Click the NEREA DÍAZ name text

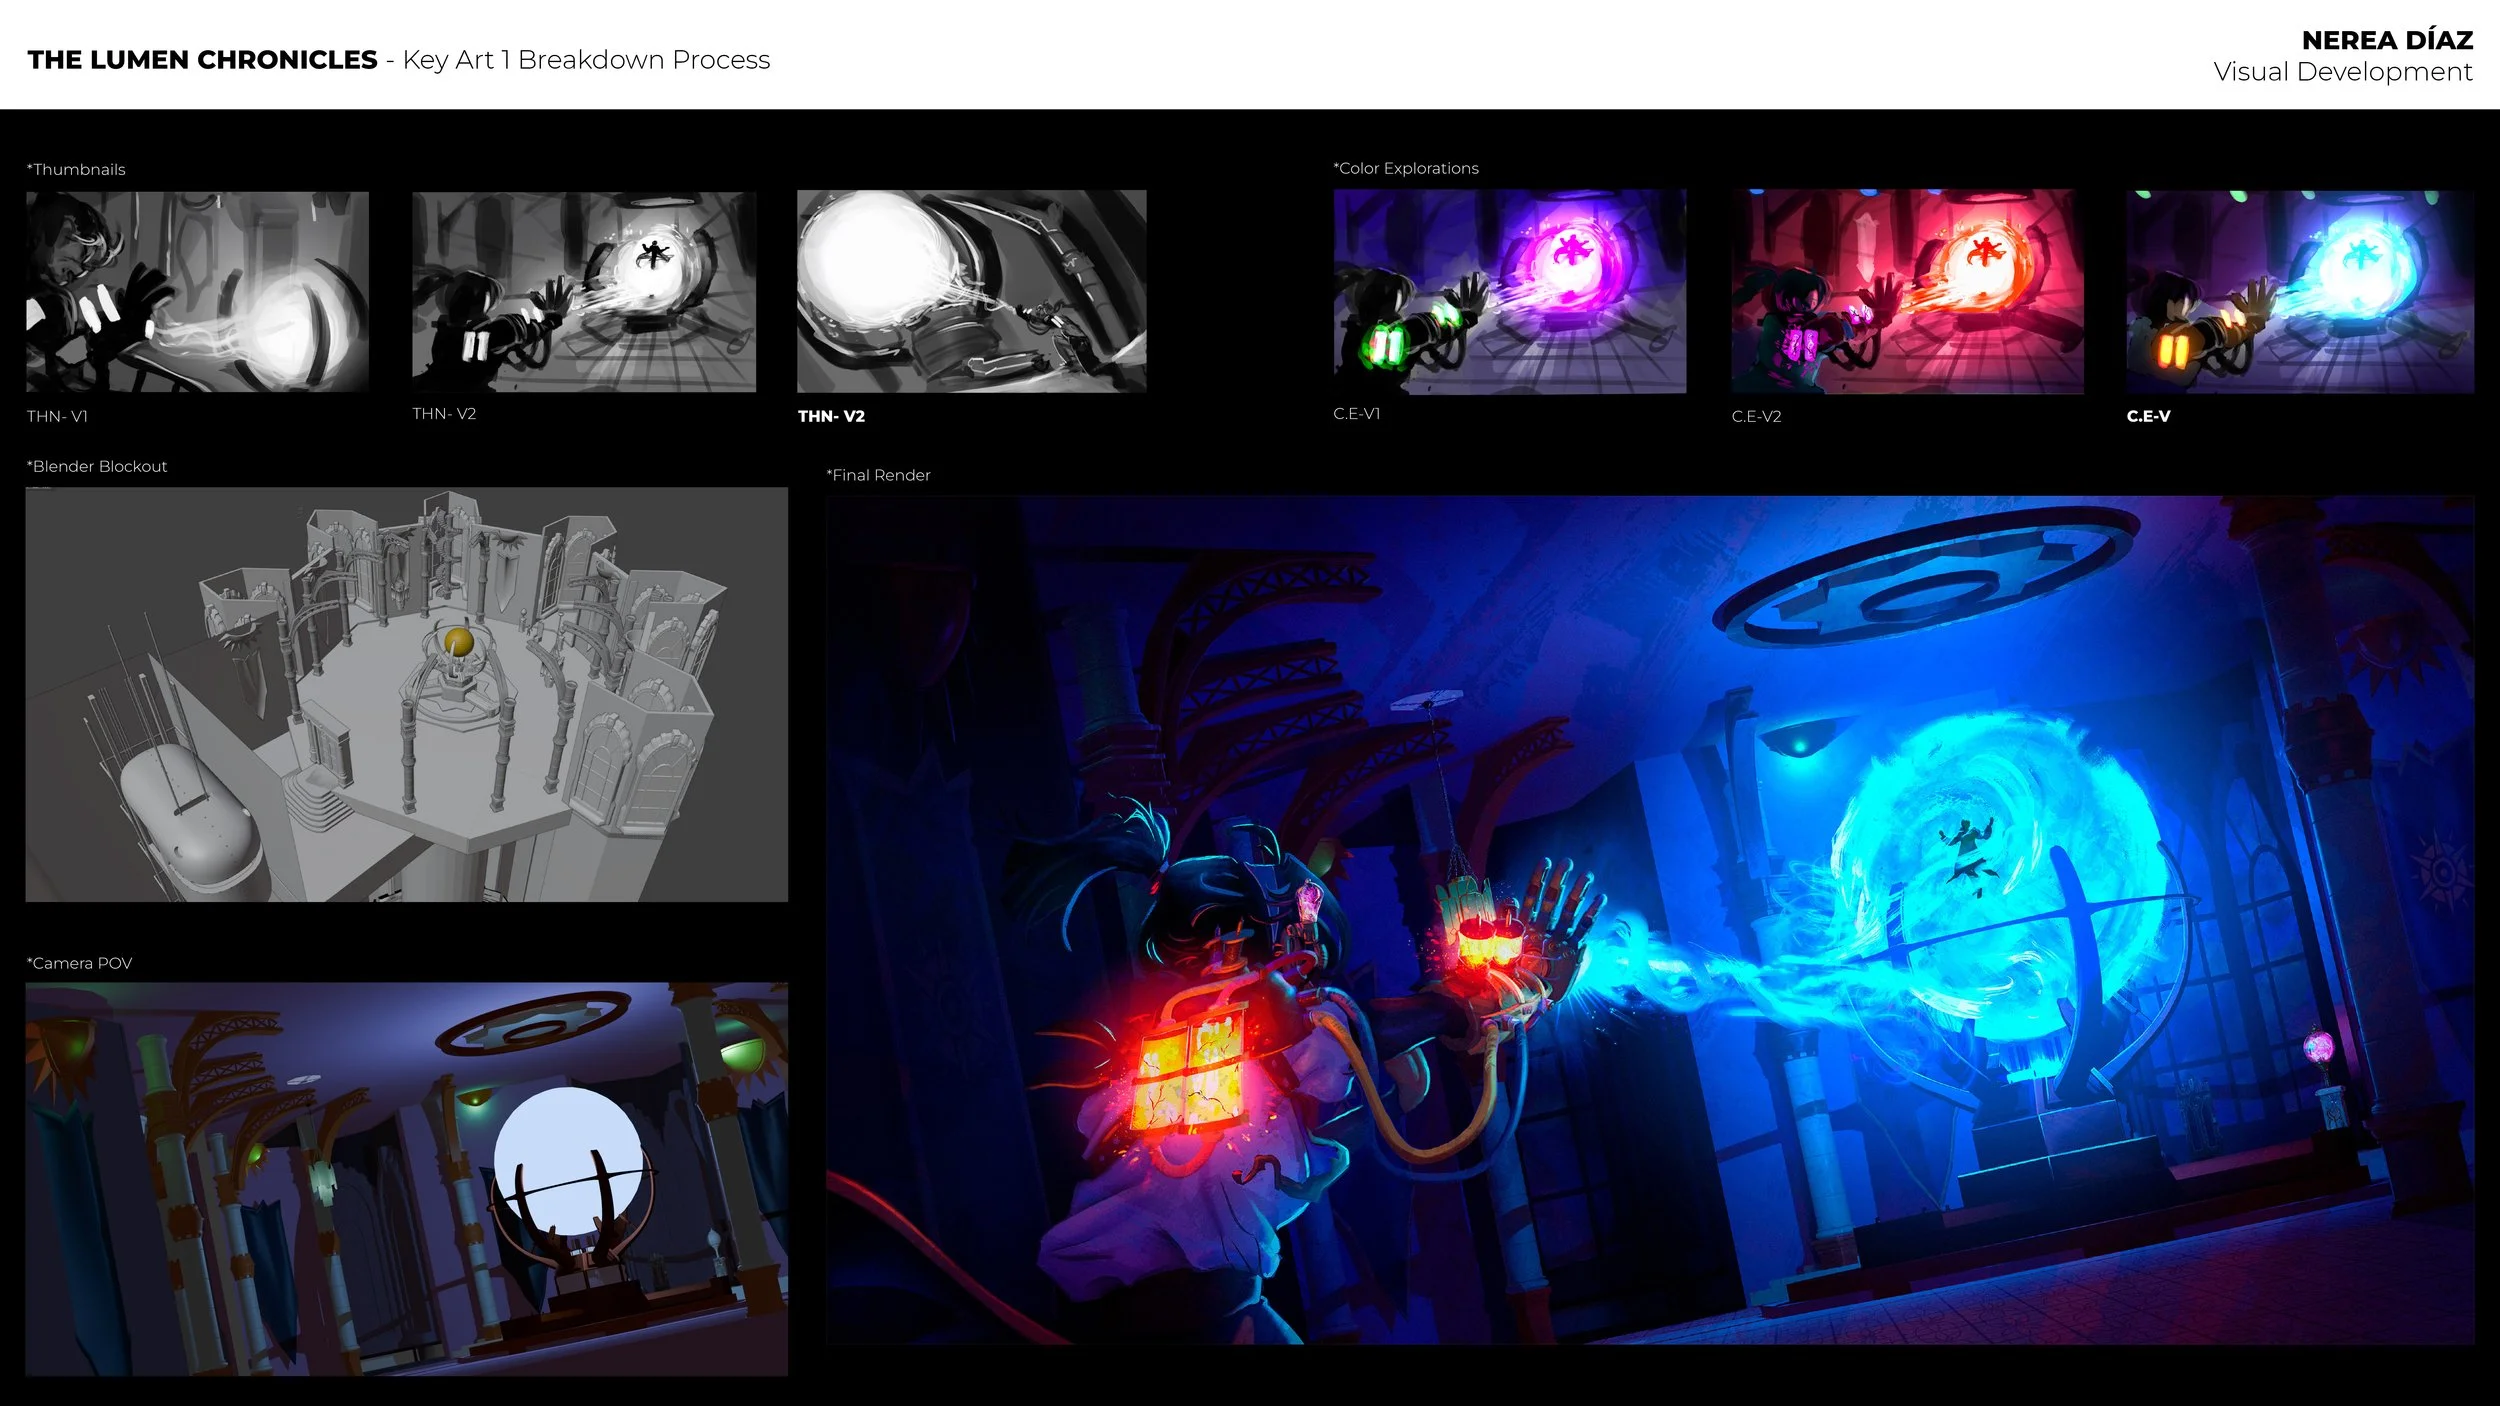click(x=2387, y=40)
